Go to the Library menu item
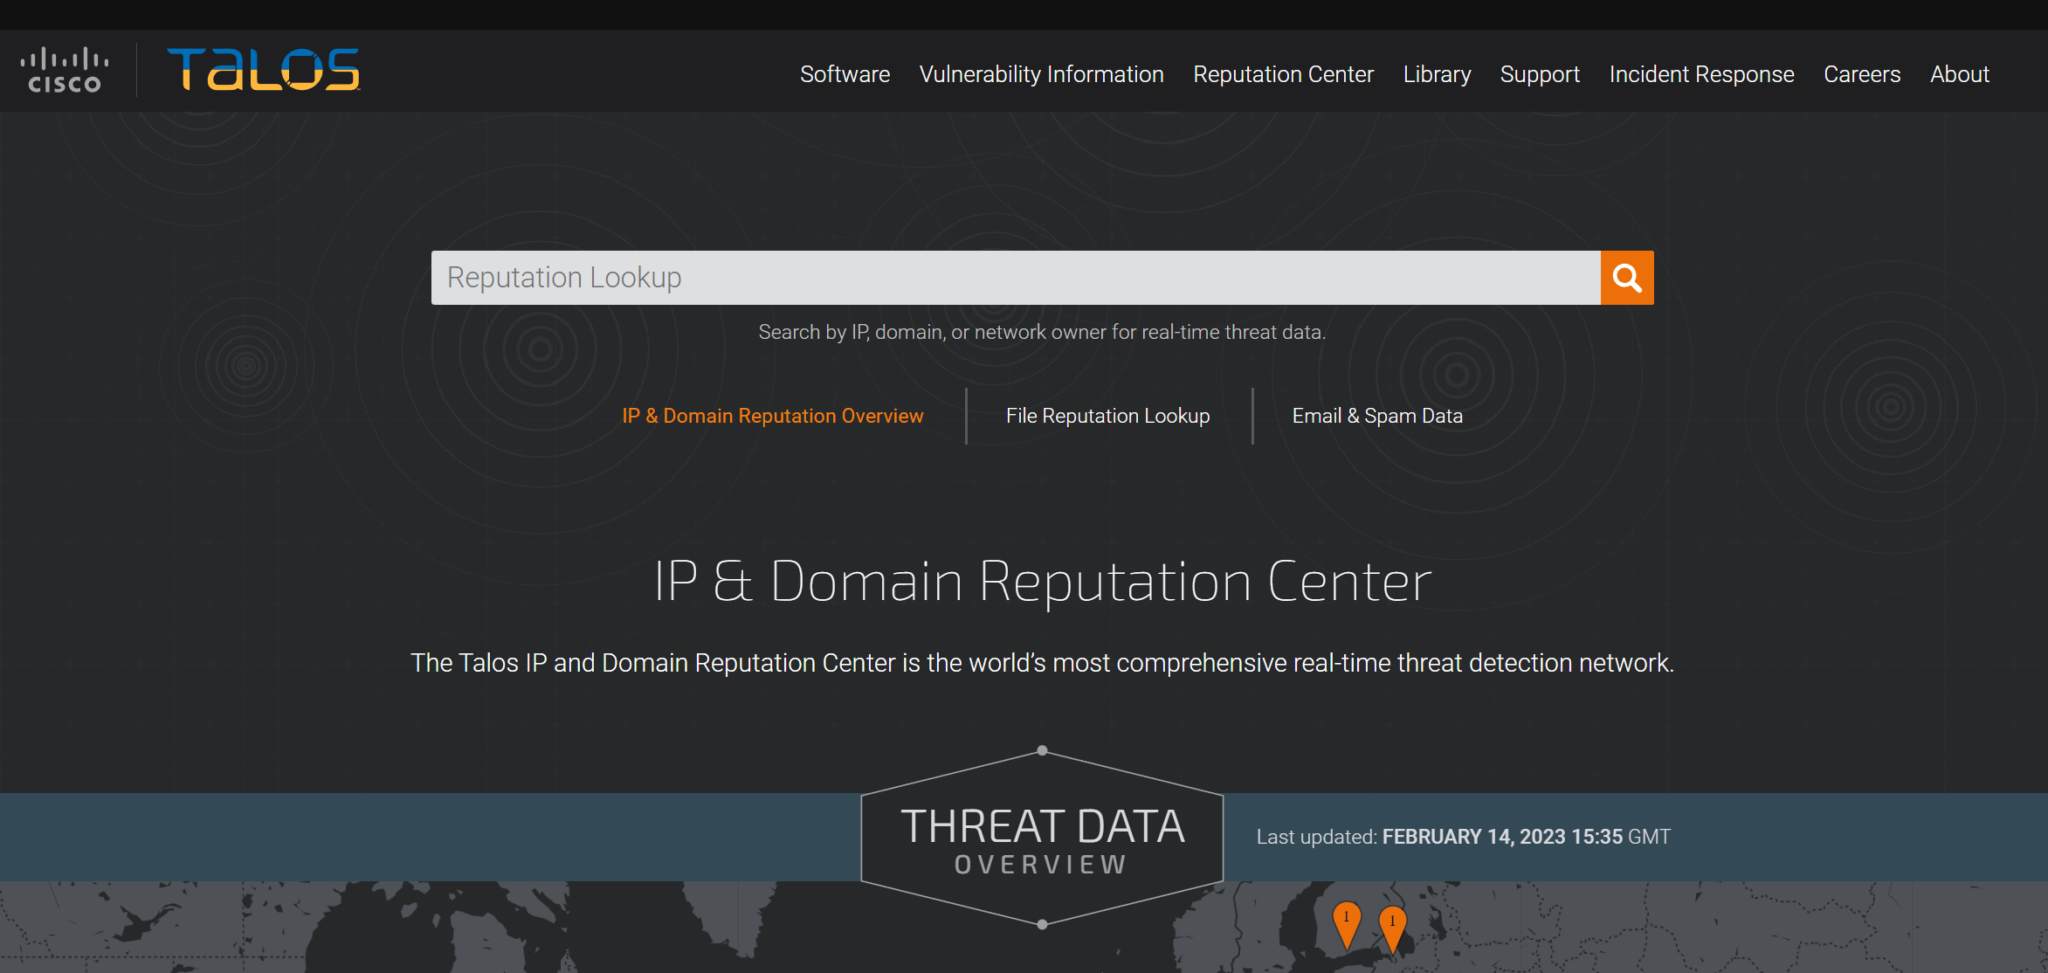 point(1436,75)
